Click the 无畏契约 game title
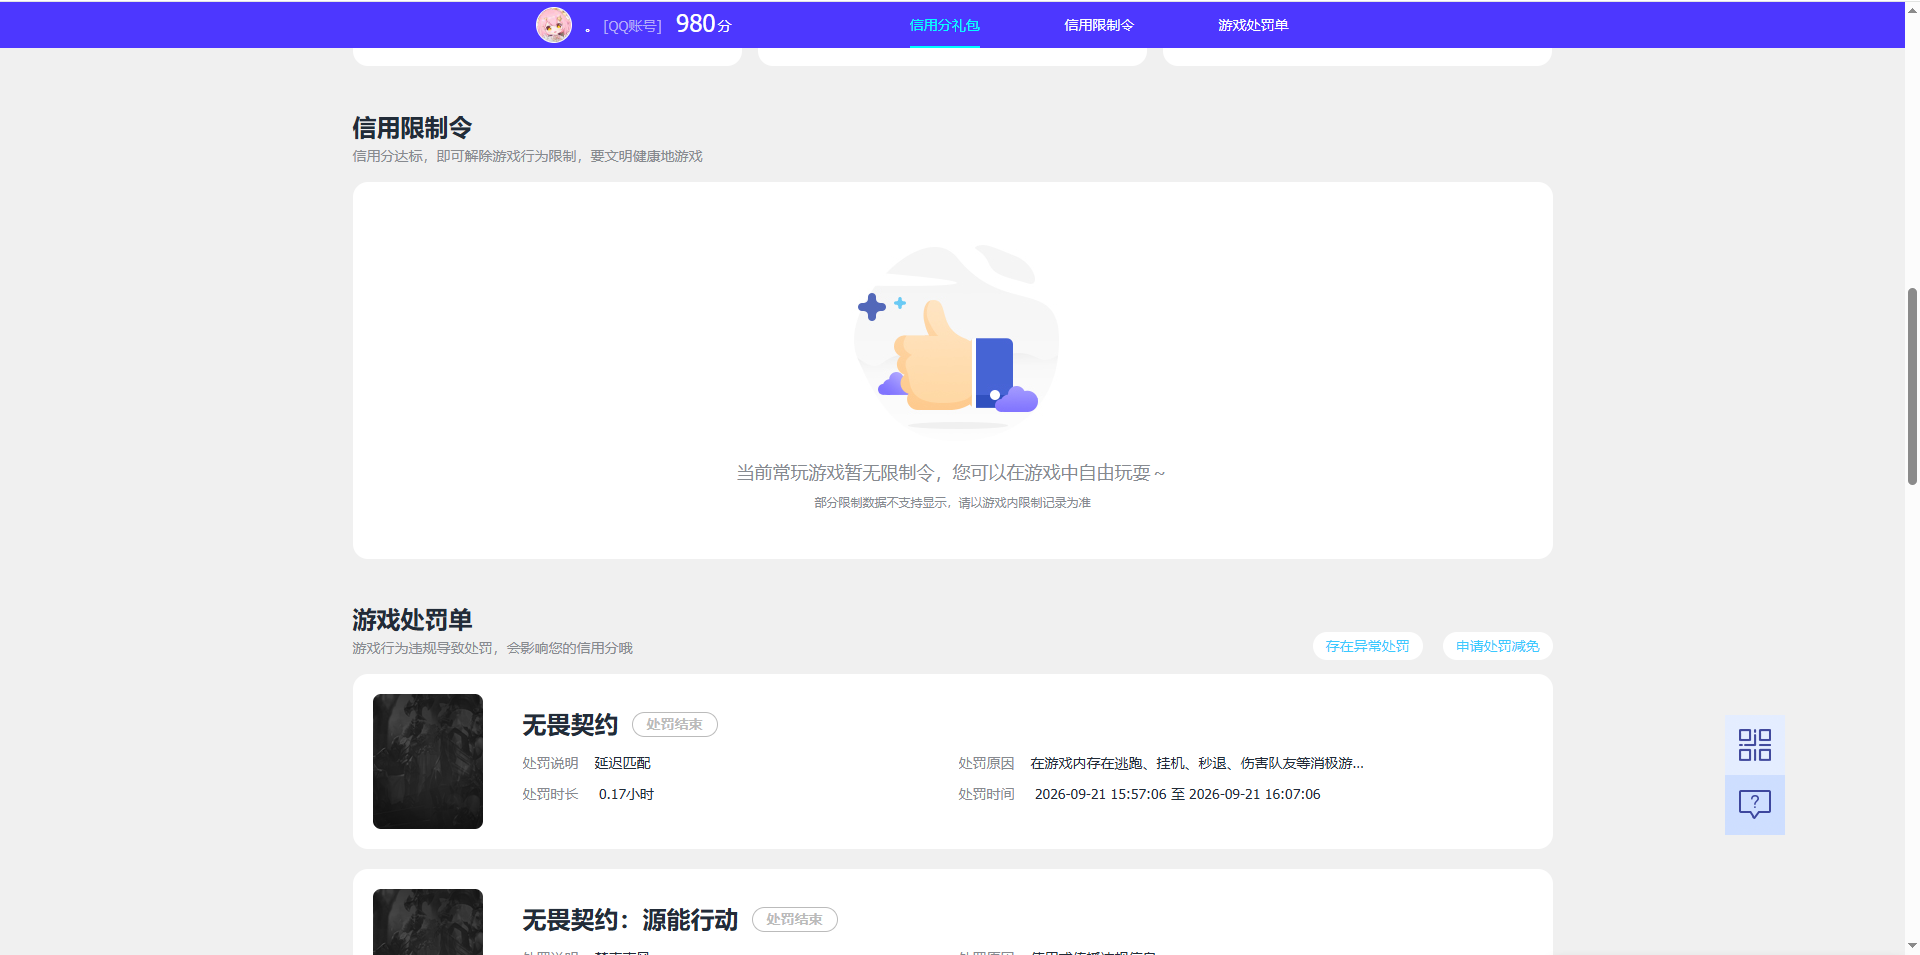Viewport: 1920px width, 955px height. [x=570, y=725]
